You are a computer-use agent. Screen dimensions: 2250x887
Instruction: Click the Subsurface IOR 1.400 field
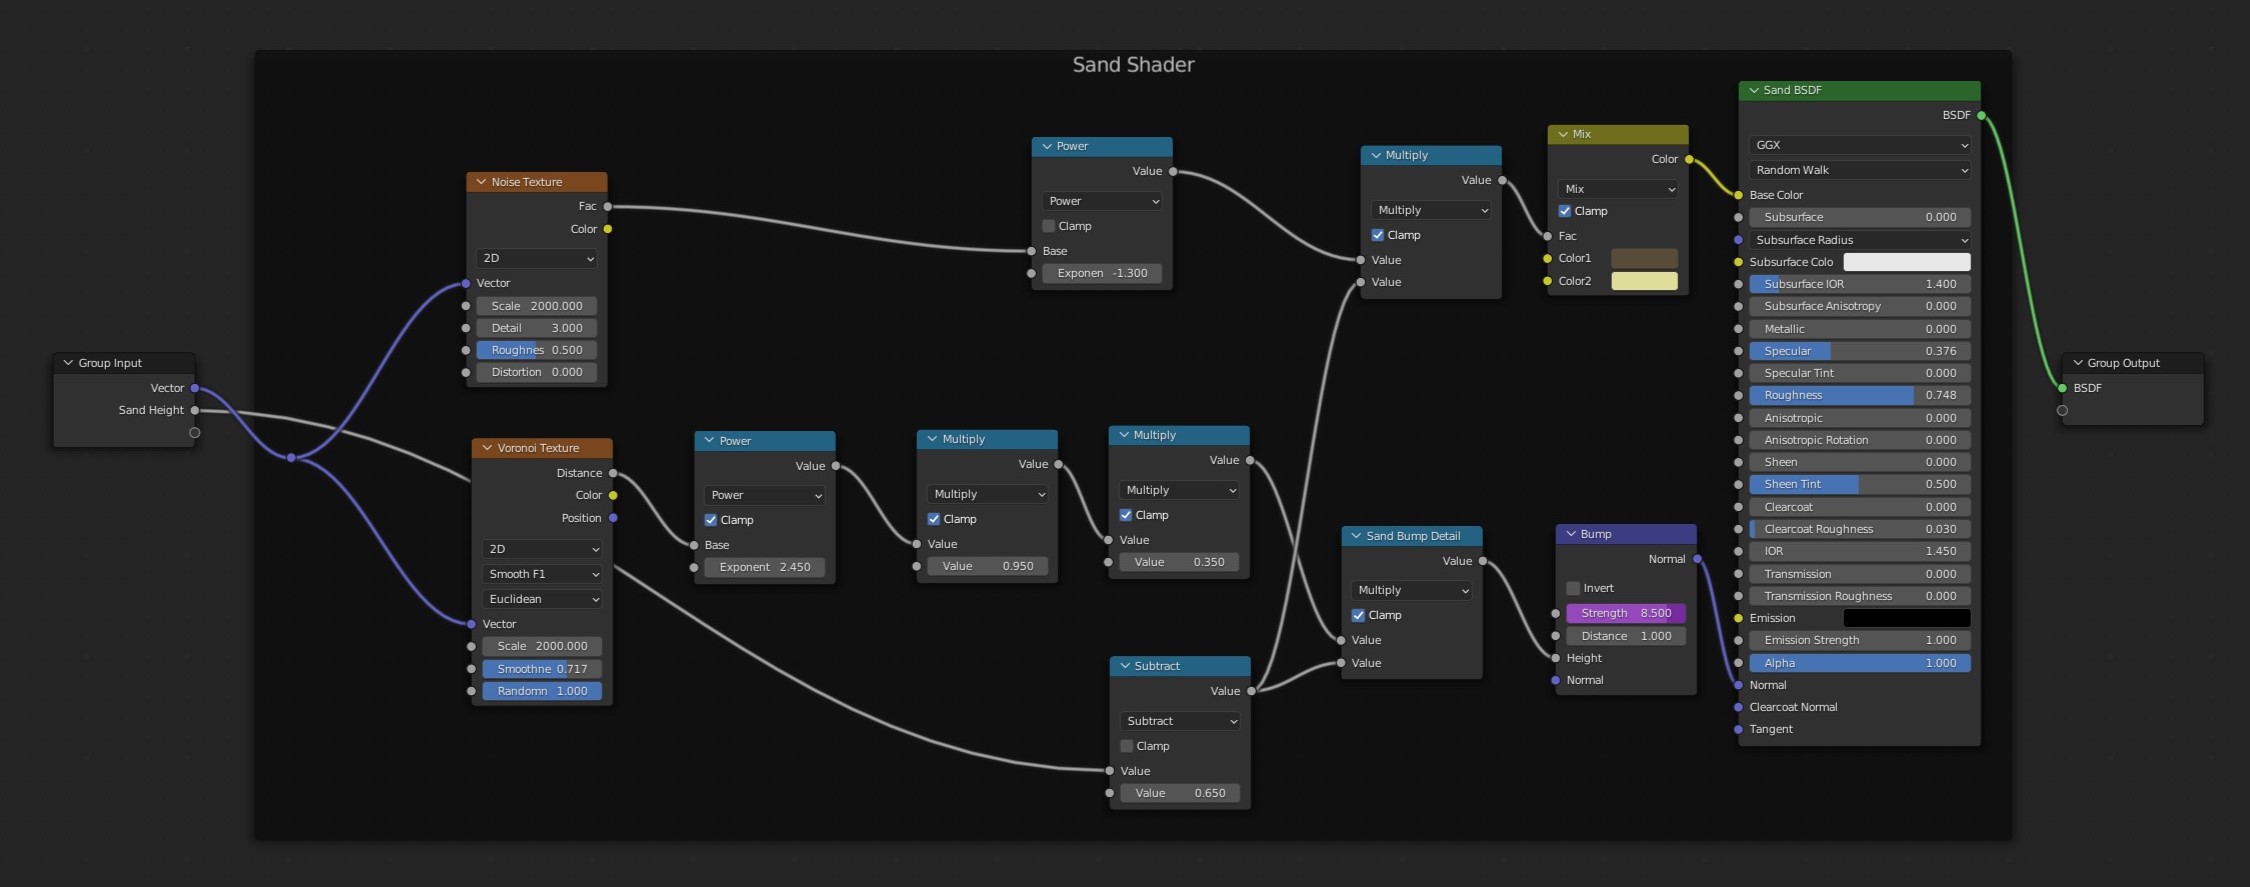pyautogui.click(x=1860, y=284)
